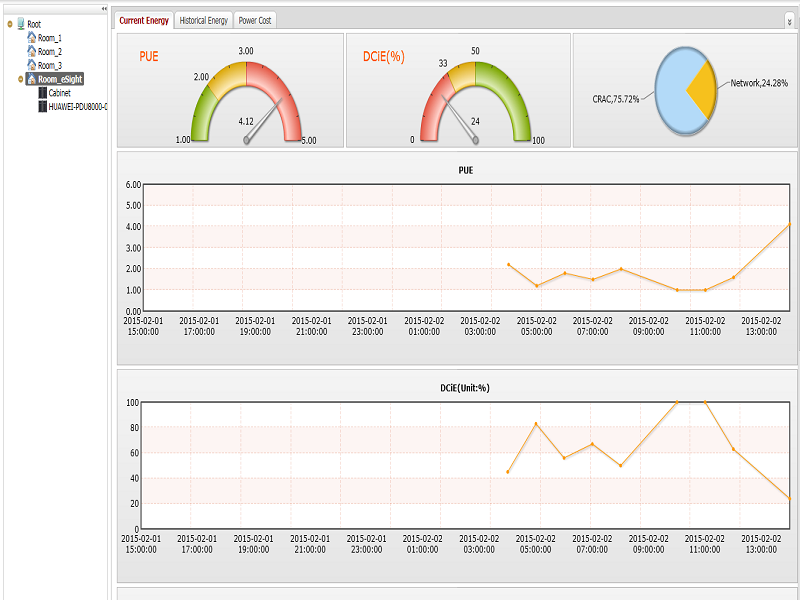Click the Root server icon in tree
This screenshot has height=600, width=800.
(21, 23)
